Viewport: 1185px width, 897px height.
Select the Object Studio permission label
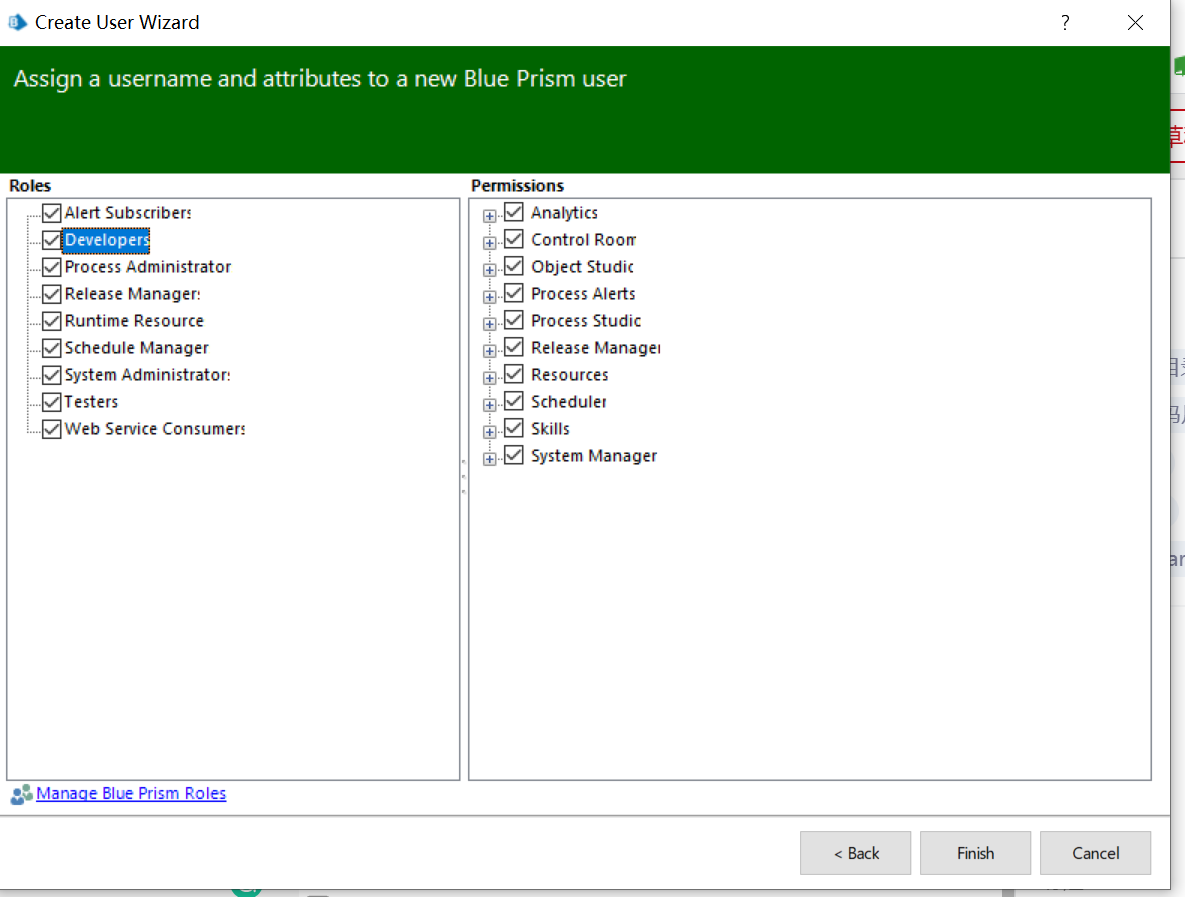582,267
